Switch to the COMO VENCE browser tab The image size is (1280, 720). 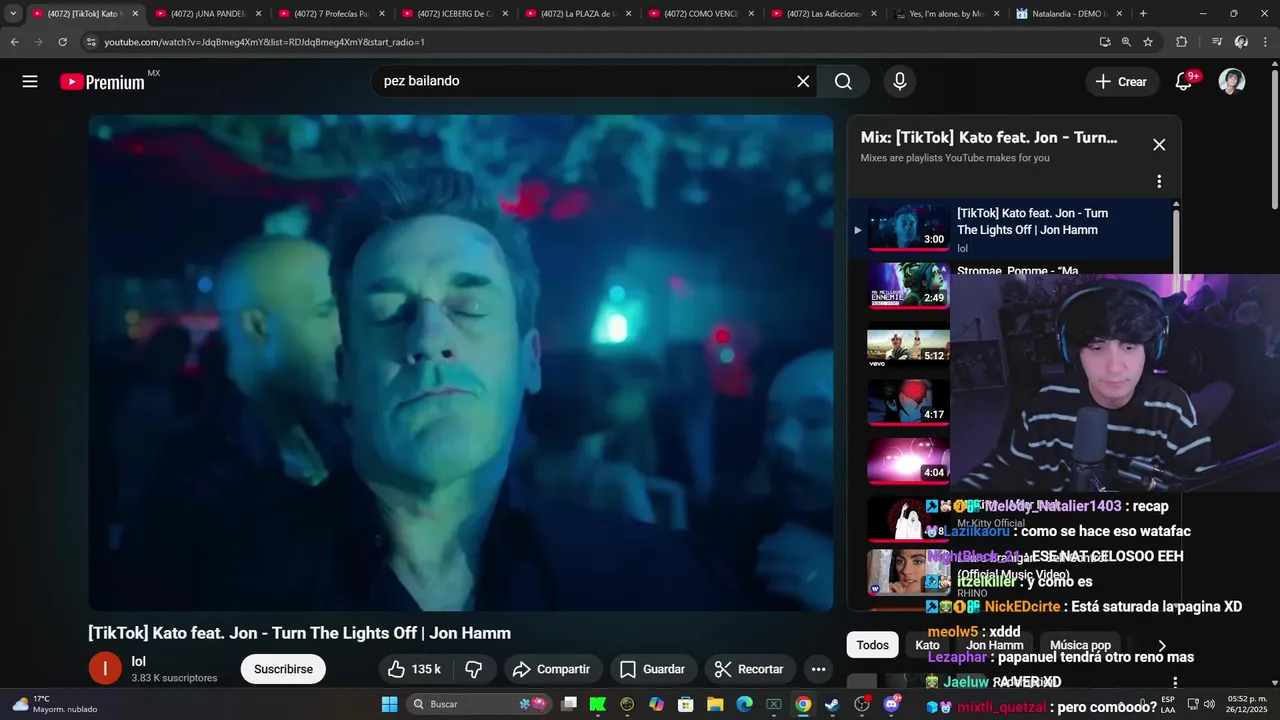coord(700,14)
